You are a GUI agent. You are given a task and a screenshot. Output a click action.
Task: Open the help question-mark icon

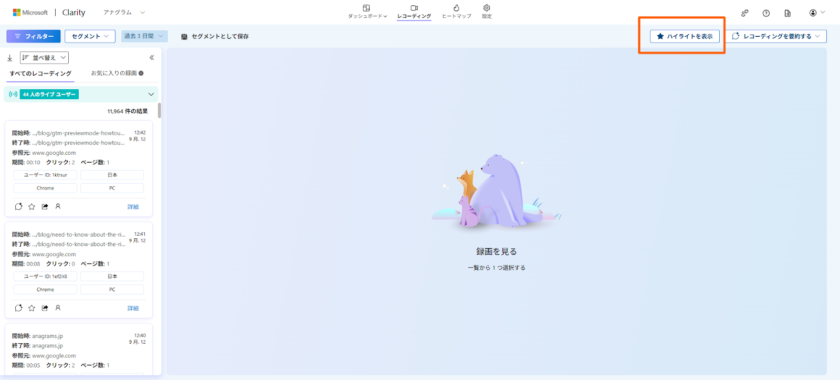[x=766, y=13]
